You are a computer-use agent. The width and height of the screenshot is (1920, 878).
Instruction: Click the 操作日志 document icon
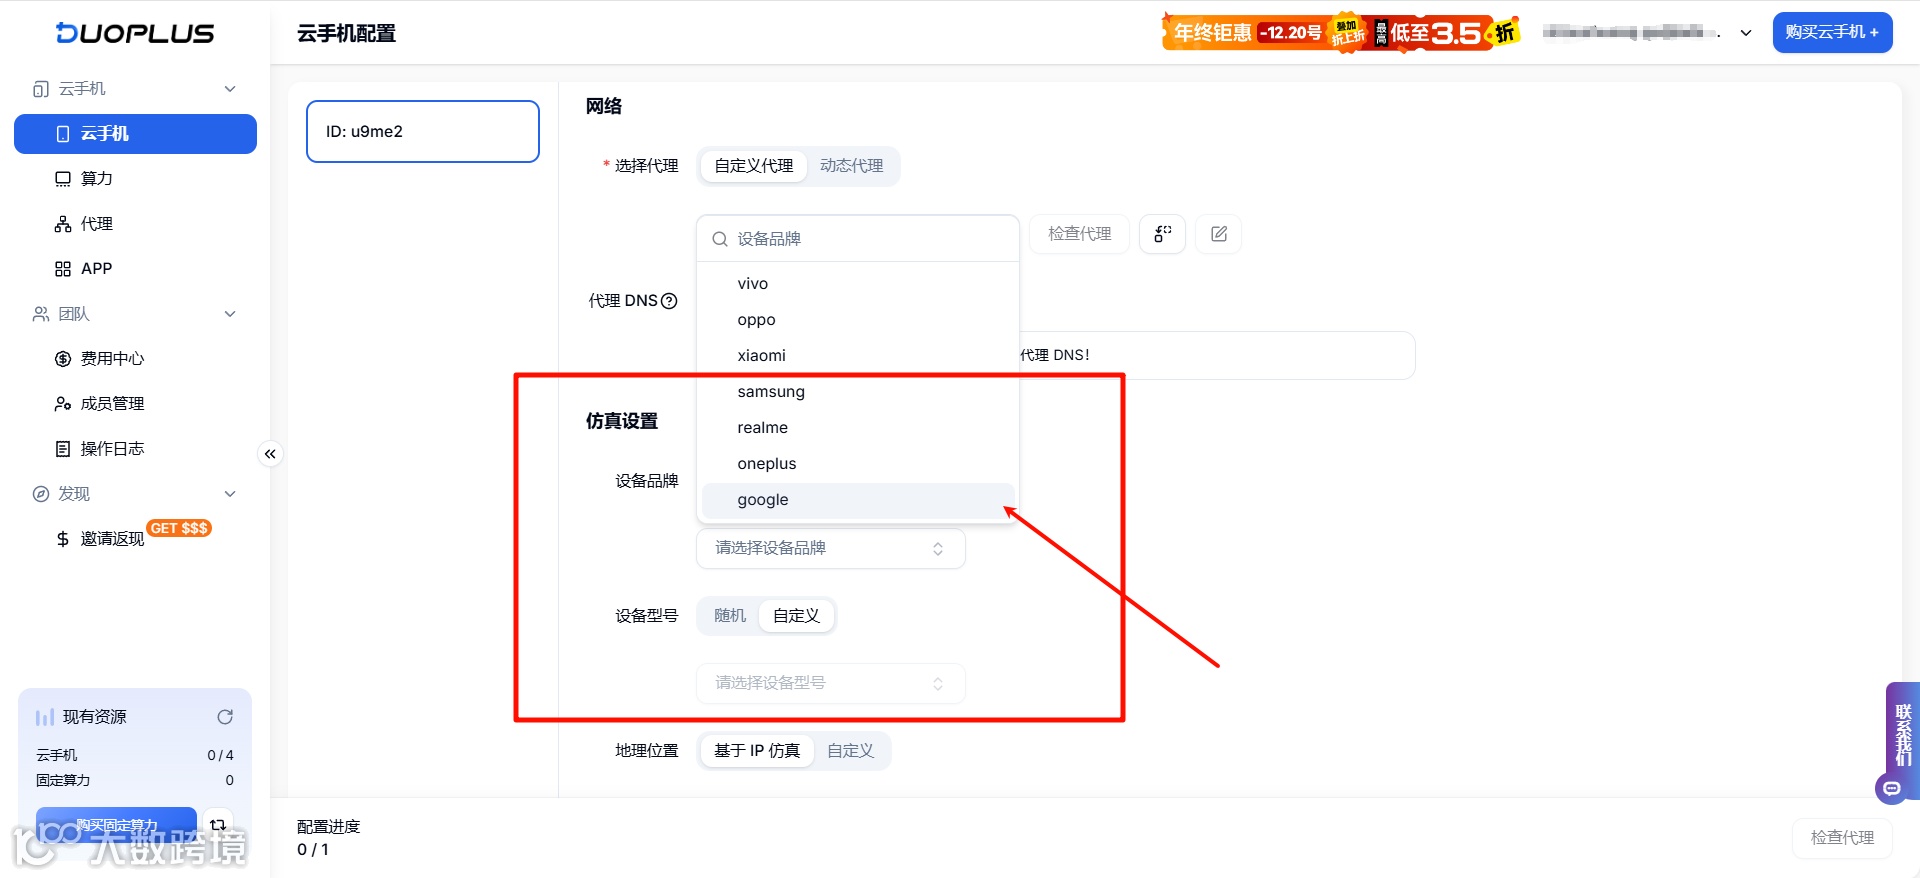[x=63, y=449]
